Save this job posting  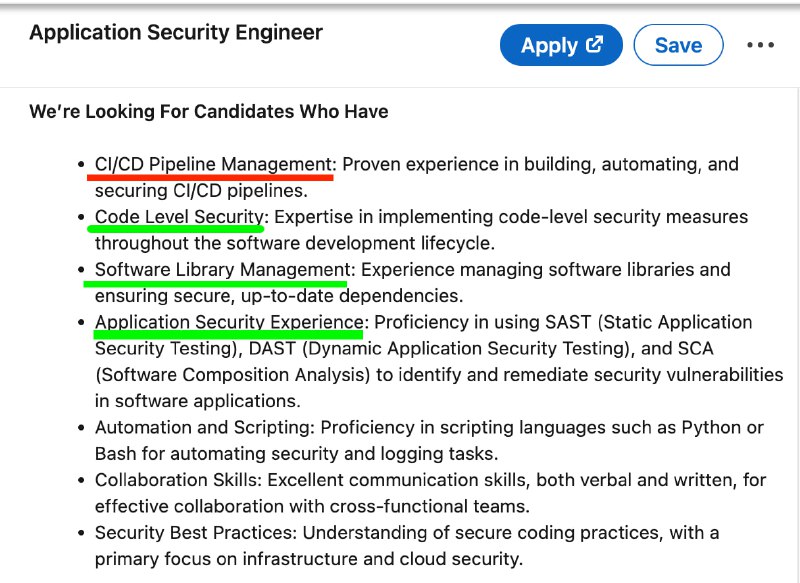[x=678, y=45]
